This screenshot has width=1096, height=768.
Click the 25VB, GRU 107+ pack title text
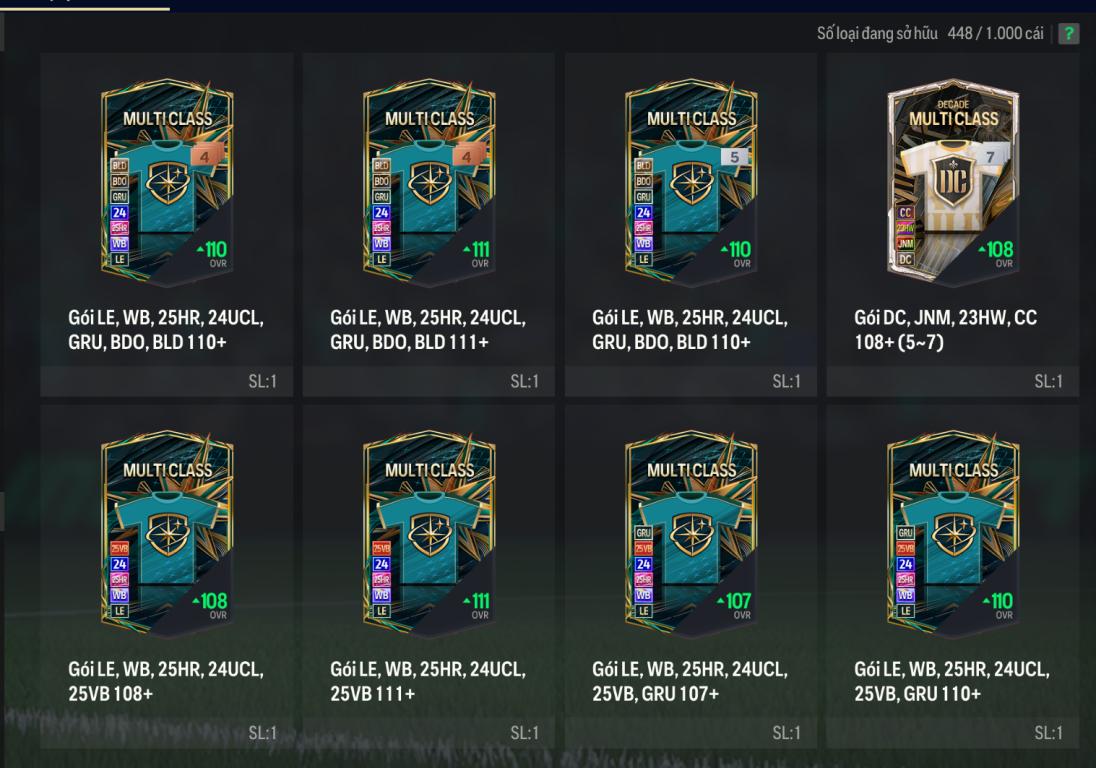690,681
